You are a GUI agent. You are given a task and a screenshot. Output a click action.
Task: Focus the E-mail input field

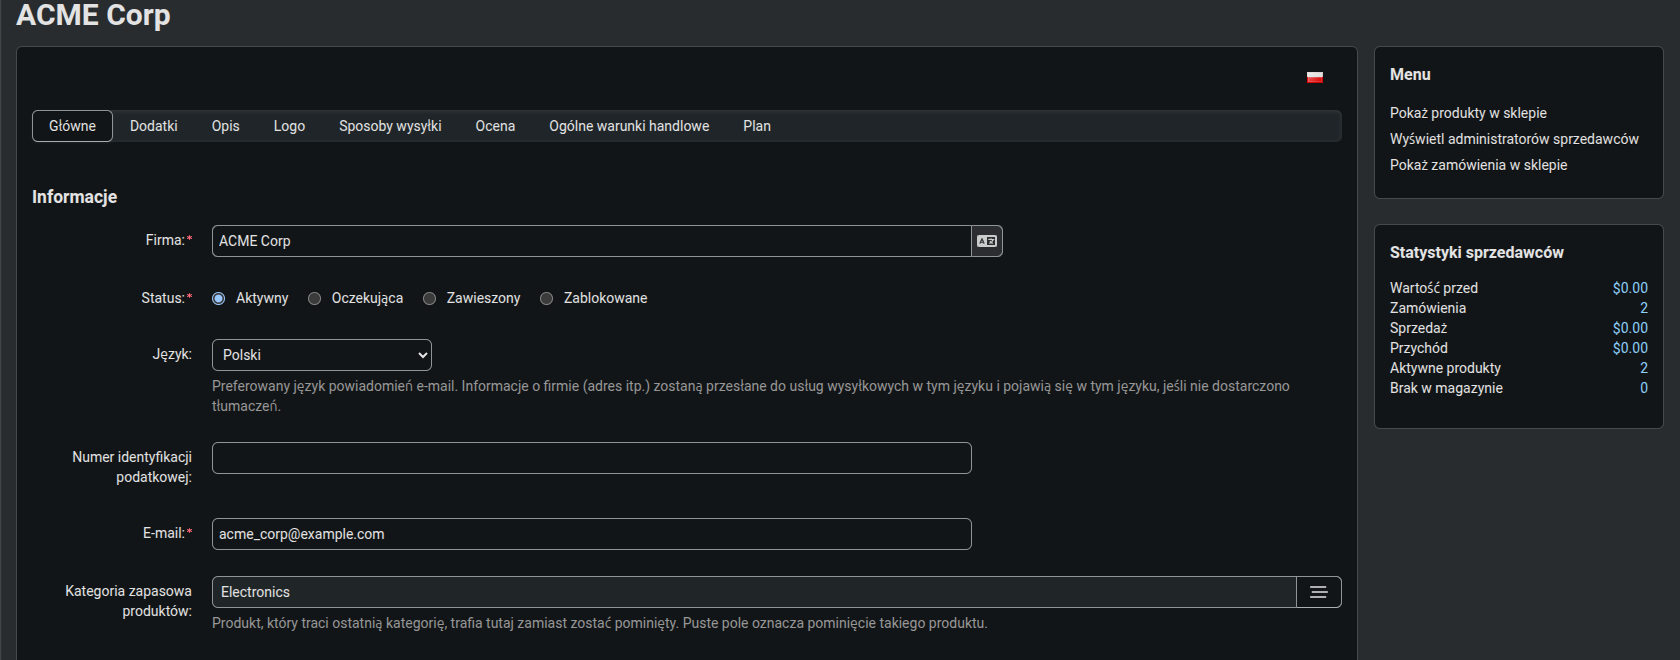pos(592,534)
